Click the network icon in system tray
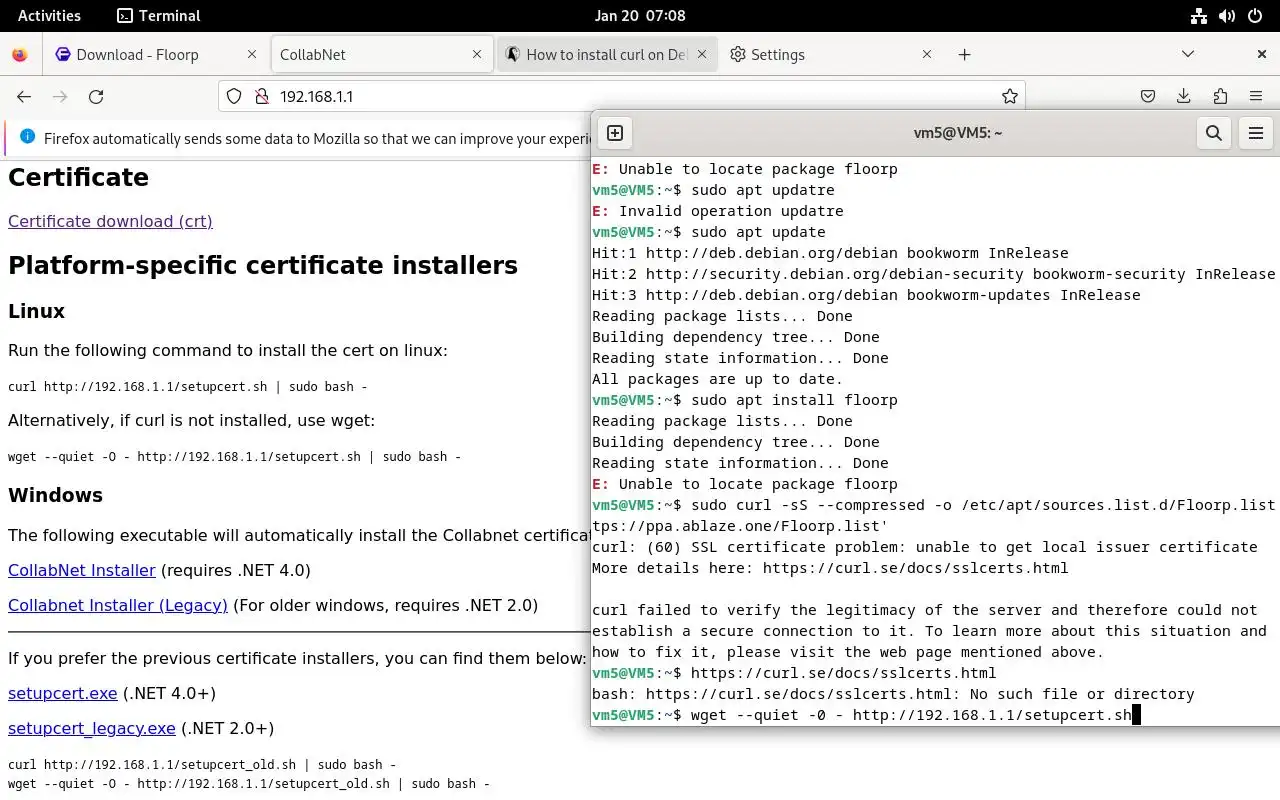This screenshot has height=800, width=1280. click(1199, 15)
